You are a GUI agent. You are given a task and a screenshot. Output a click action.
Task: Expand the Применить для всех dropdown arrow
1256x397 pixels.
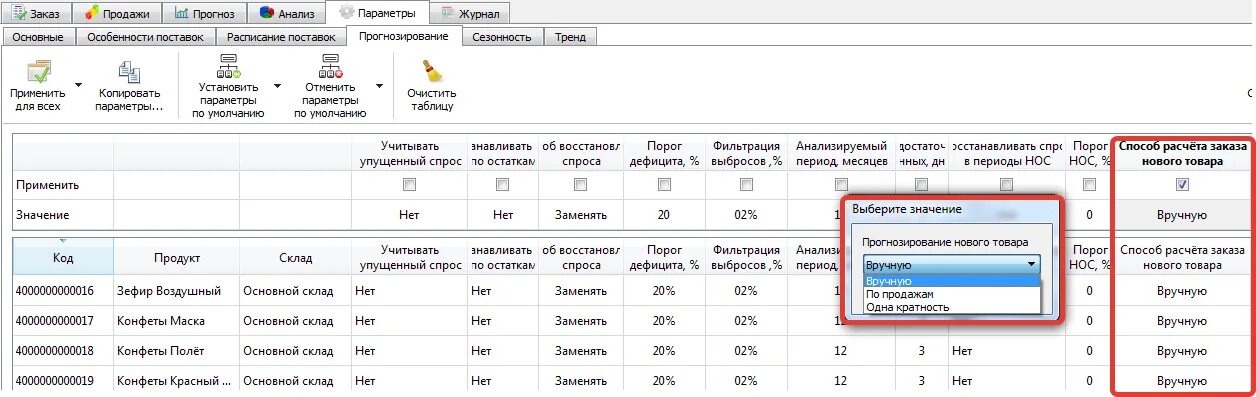click(78, 85)
